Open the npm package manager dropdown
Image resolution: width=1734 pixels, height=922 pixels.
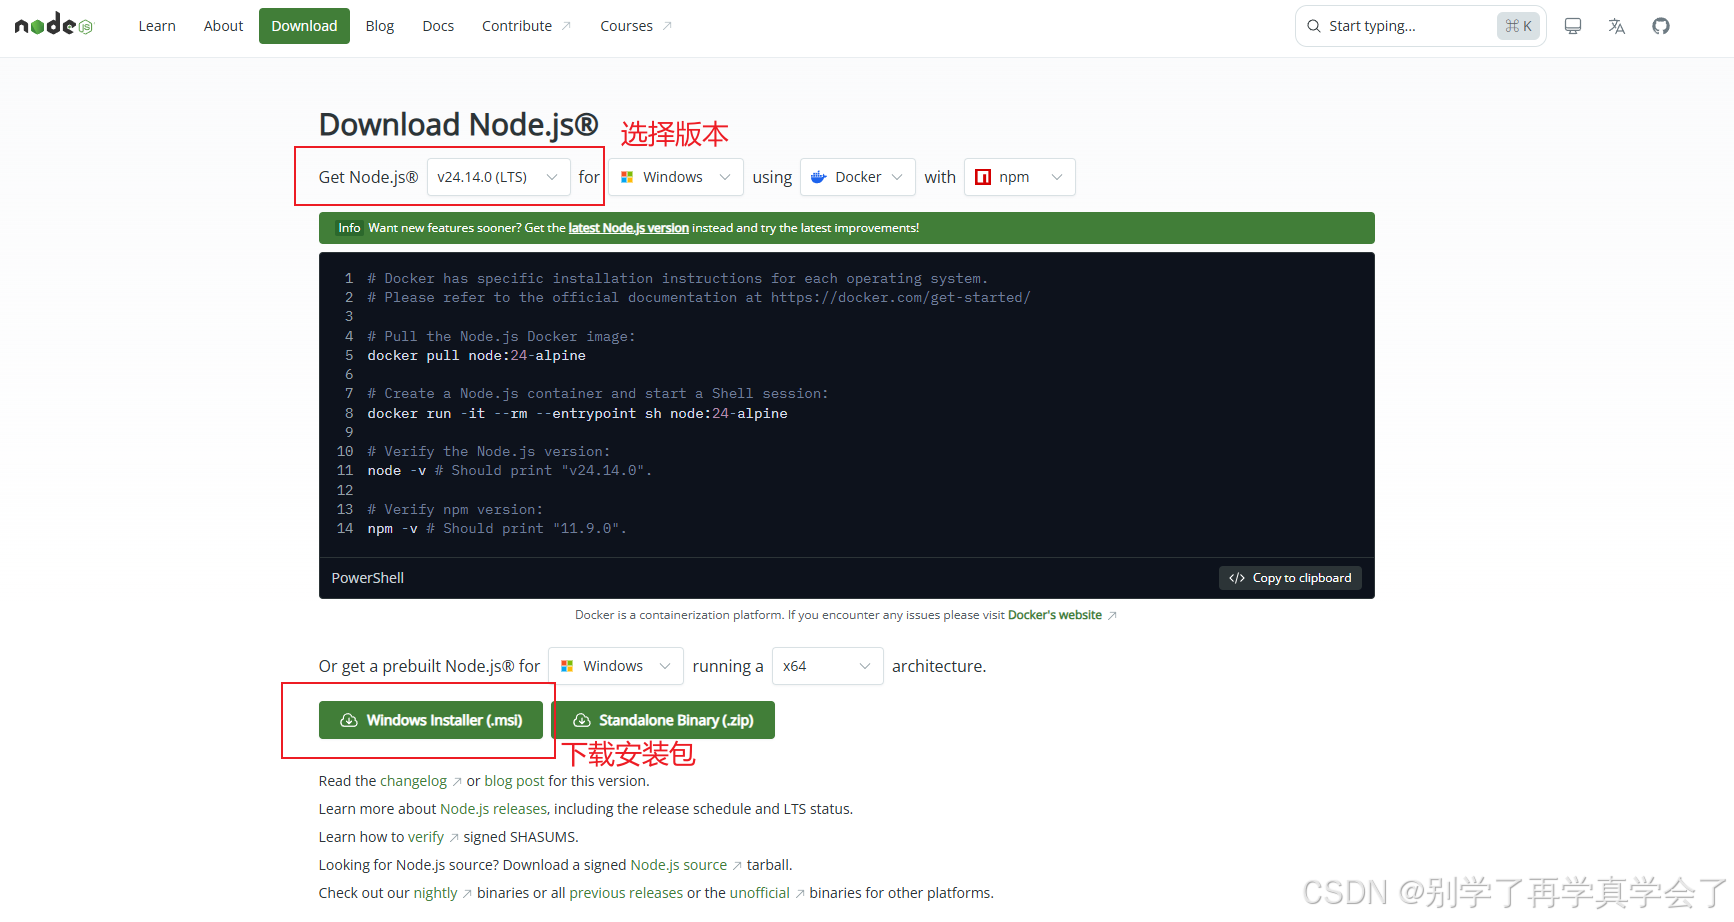coord(1020,177)
